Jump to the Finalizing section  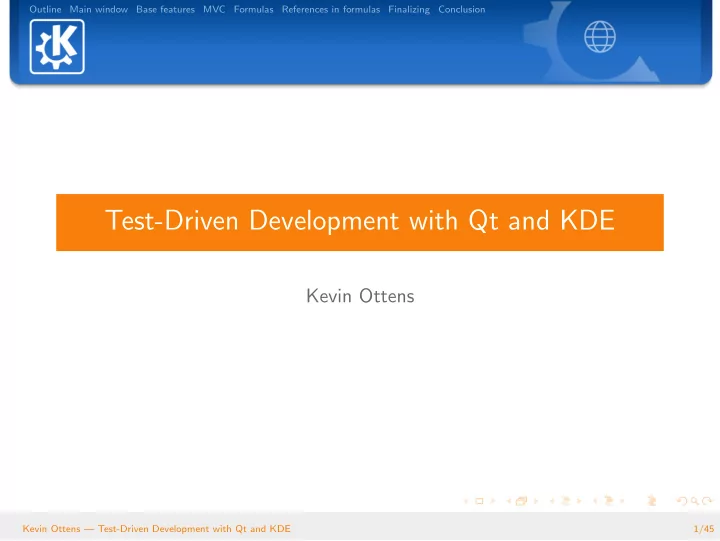tap(409, 9)
